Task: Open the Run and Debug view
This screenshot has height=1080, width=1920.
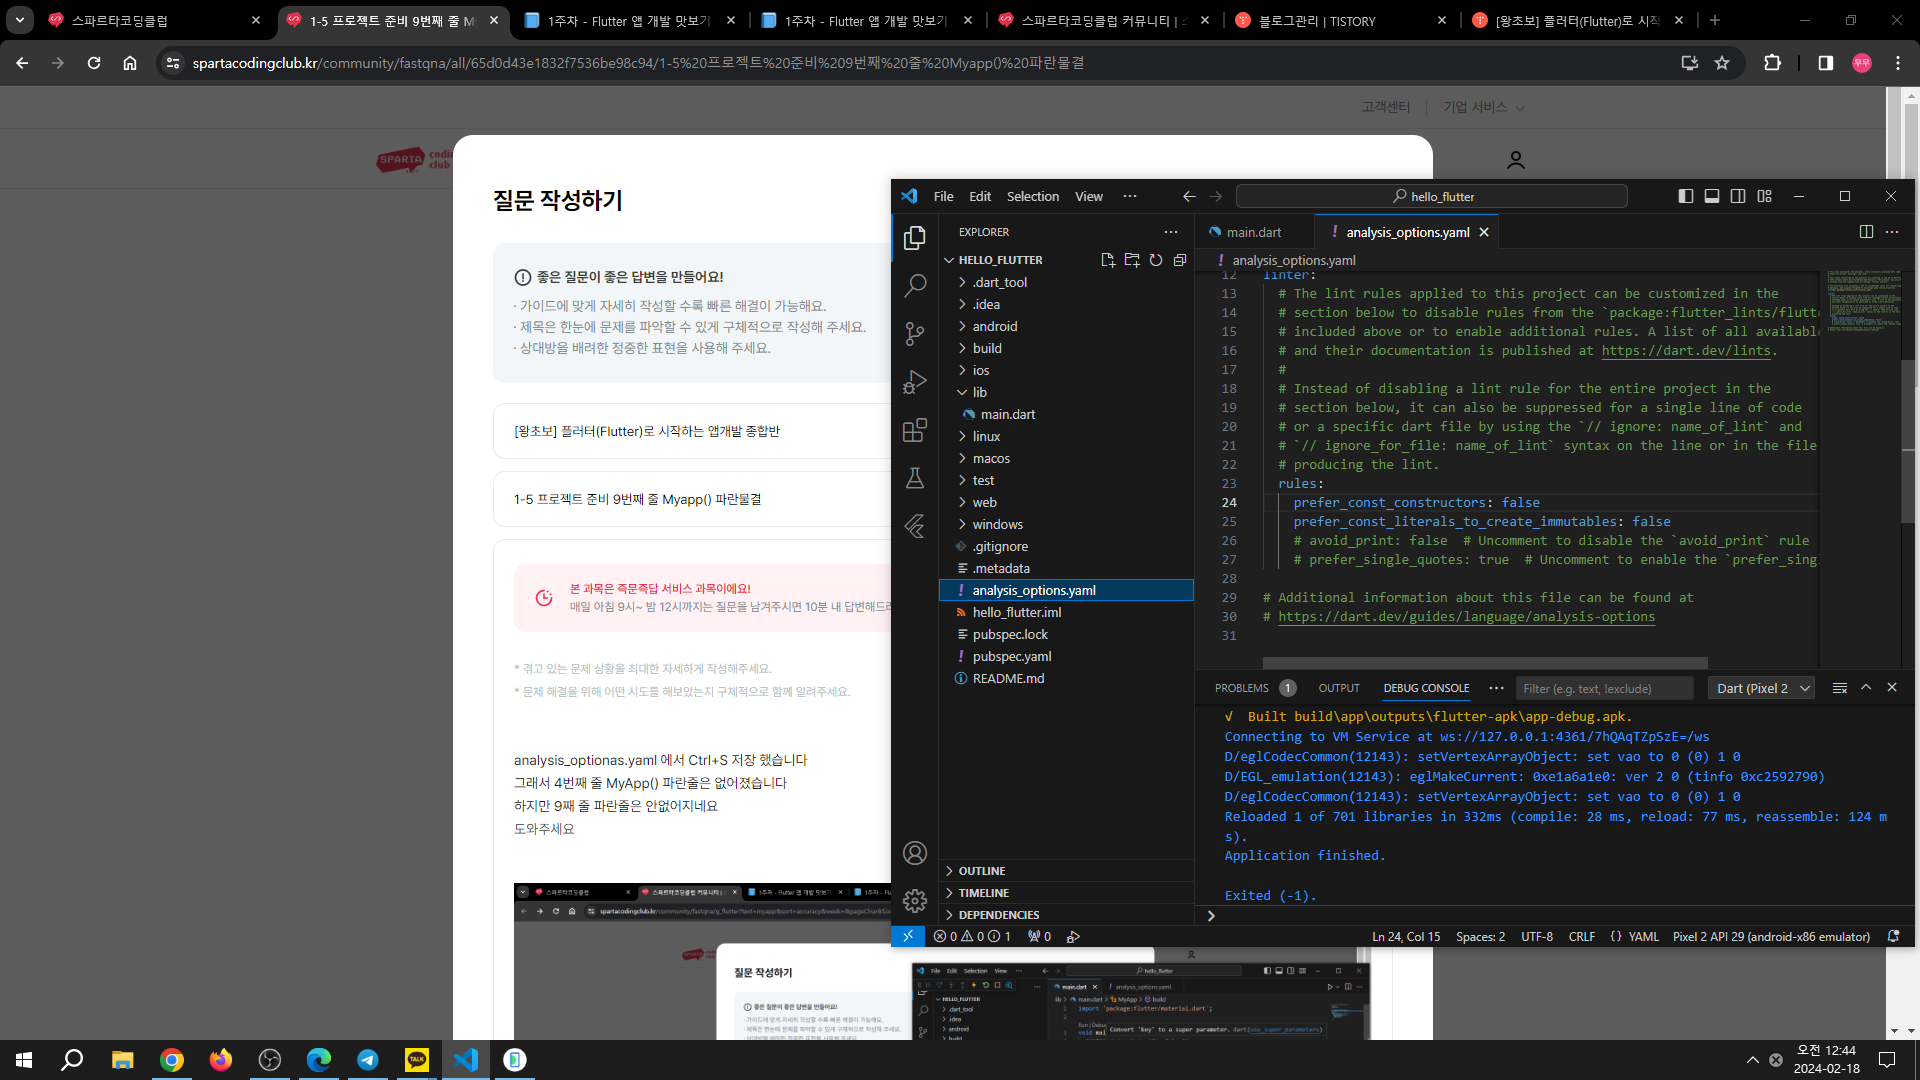Action: (914, 382)
